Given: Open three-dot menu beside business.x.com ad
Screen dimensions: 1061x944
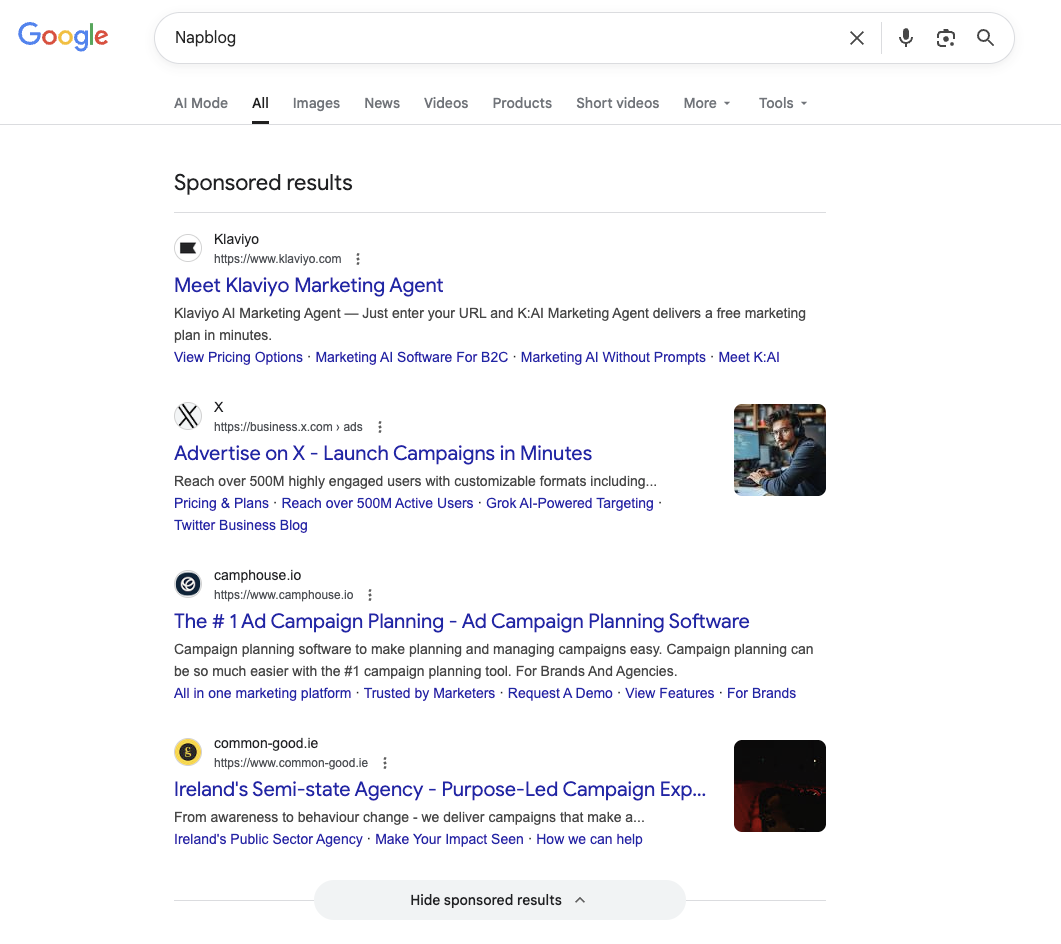Looking at the screenshot, I should (x=380, y=427).
